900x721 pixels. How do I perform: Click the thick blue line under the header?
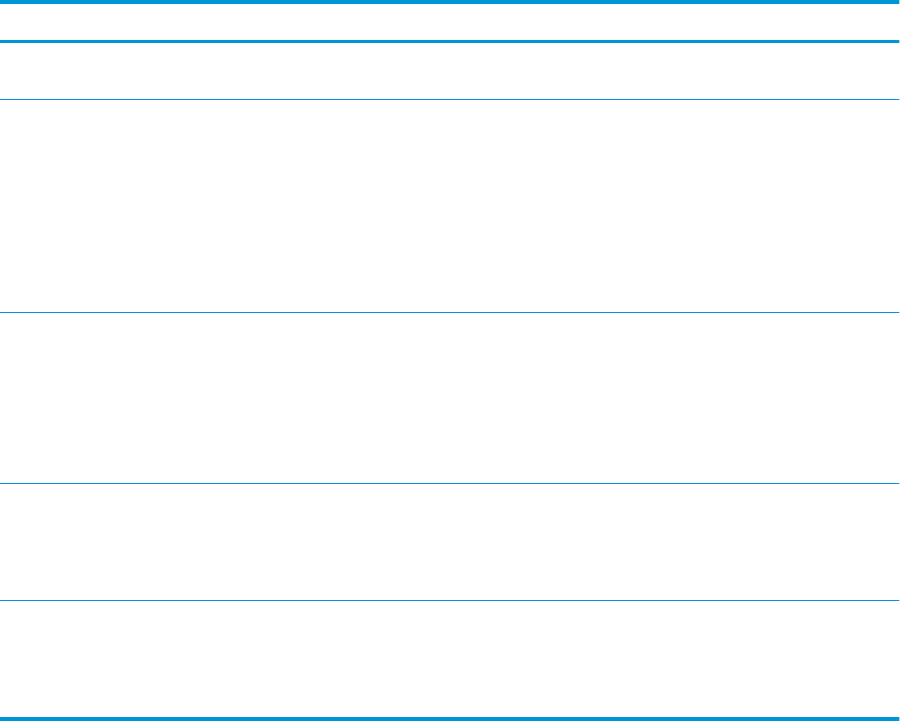coord(450,41)
